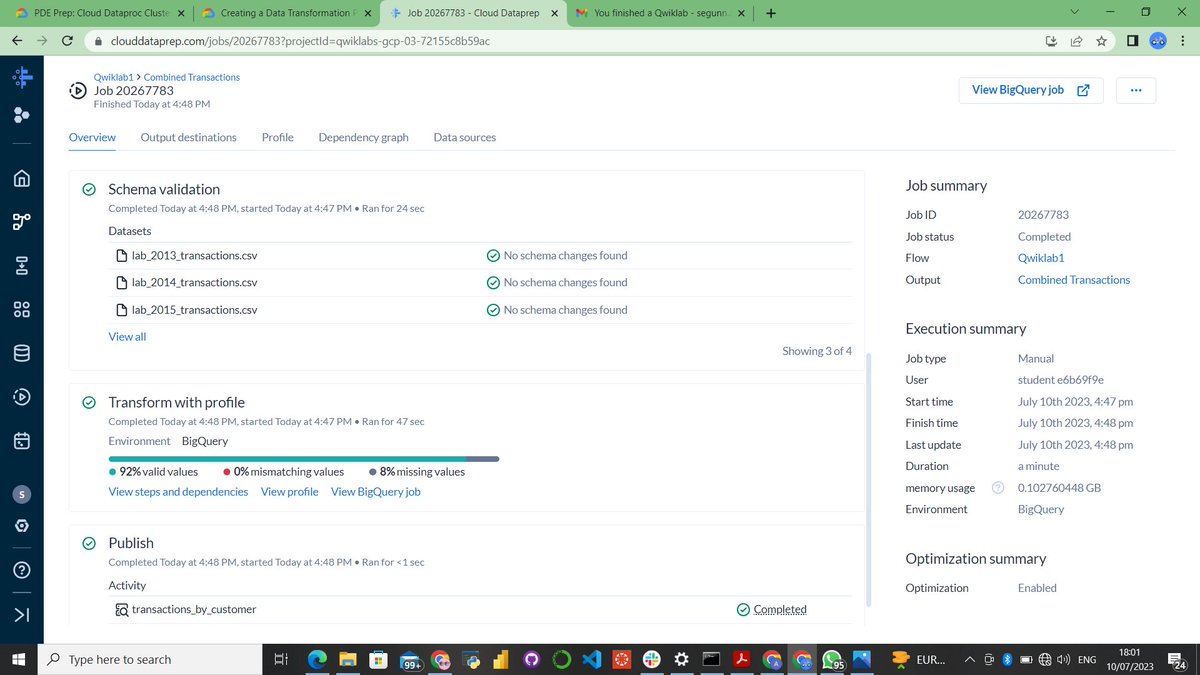Open the Qwiklab1 Flow link in Job summary
Image resolution: width=1200 pixels, height=675 pixels.
[x=1041, y=258]
